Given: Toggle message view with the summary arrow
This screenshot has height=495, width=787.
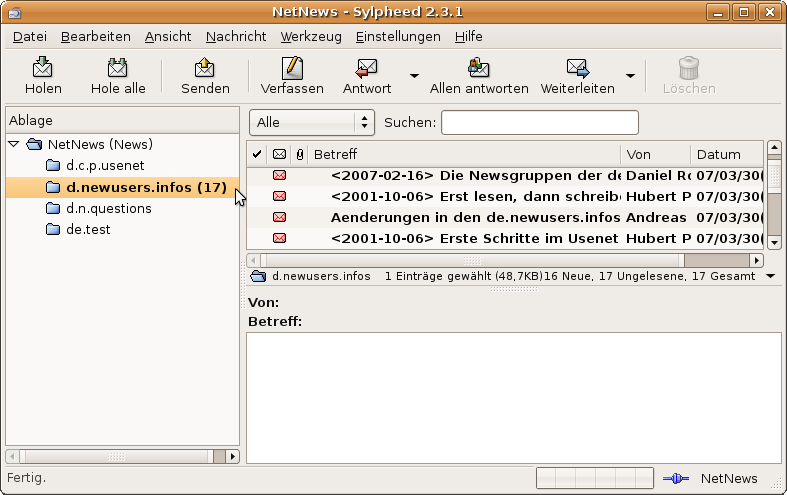Looking at the screenshot, I should point(770,276).
